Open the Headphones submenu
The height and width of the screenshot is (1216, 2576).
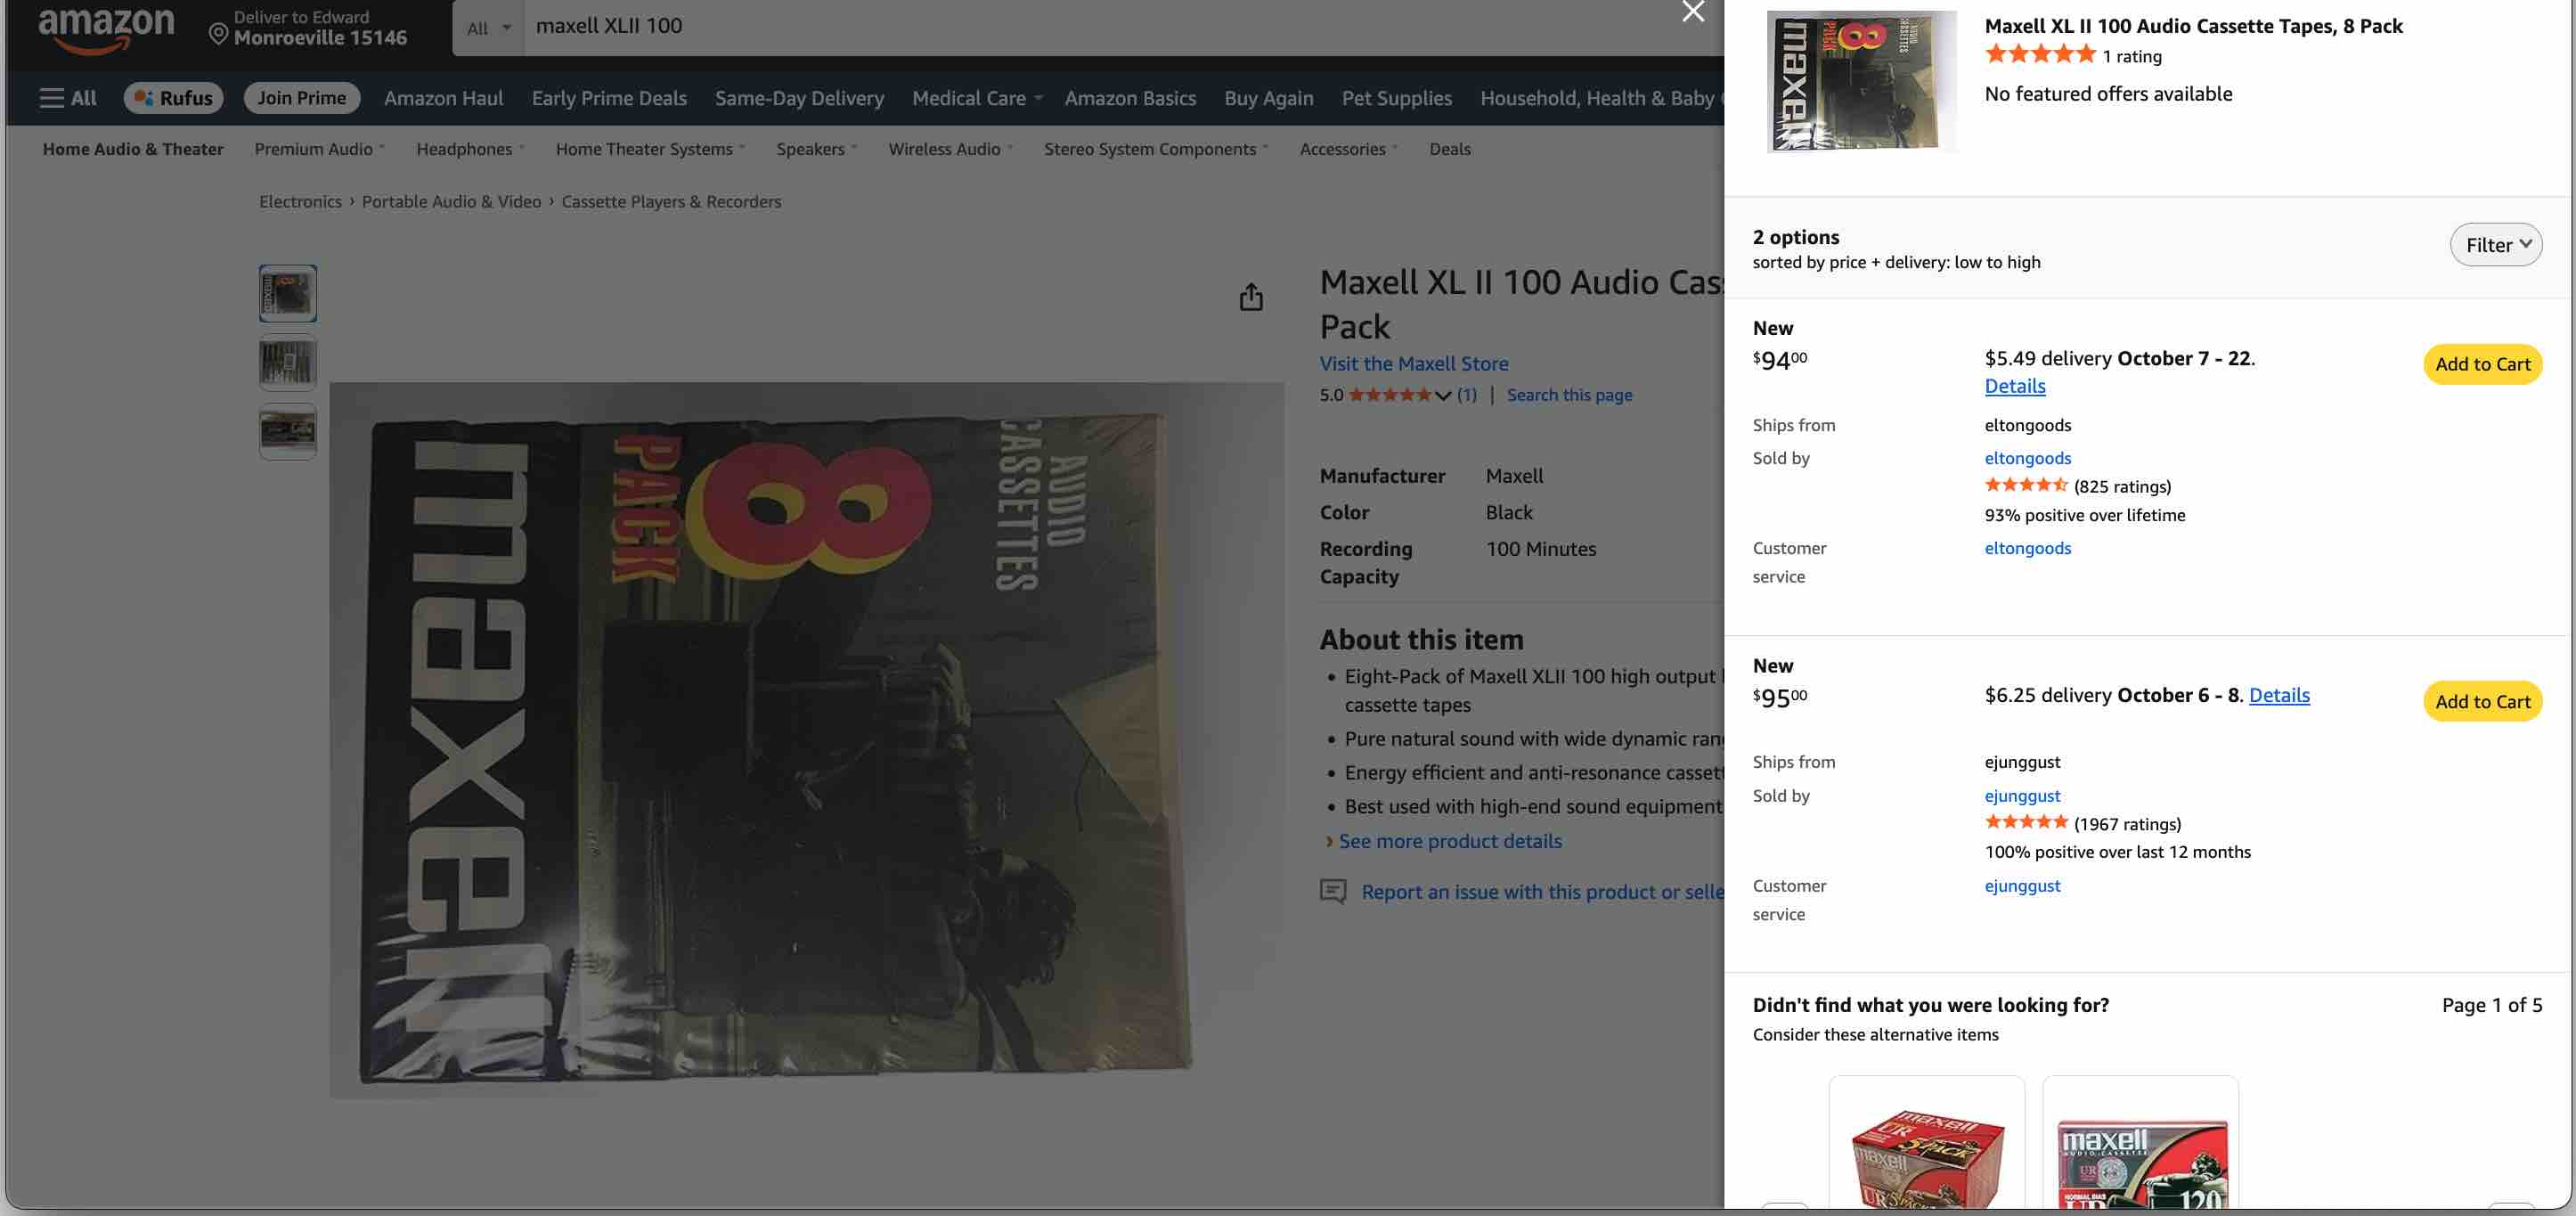(470, 148)
